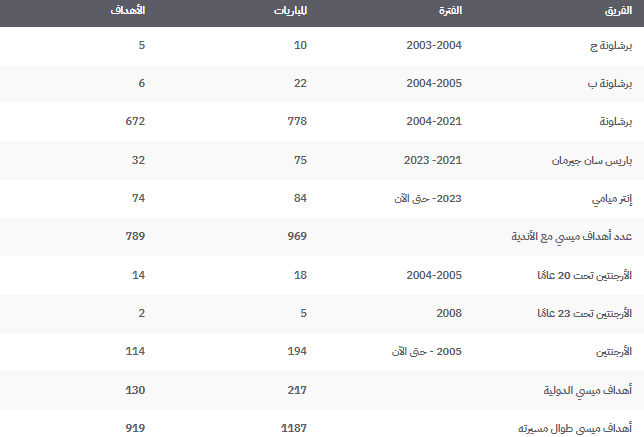The height and width of the screenshot is (437, 644).
Task: Click the 2004-2021 period cell
Action: 433,122
